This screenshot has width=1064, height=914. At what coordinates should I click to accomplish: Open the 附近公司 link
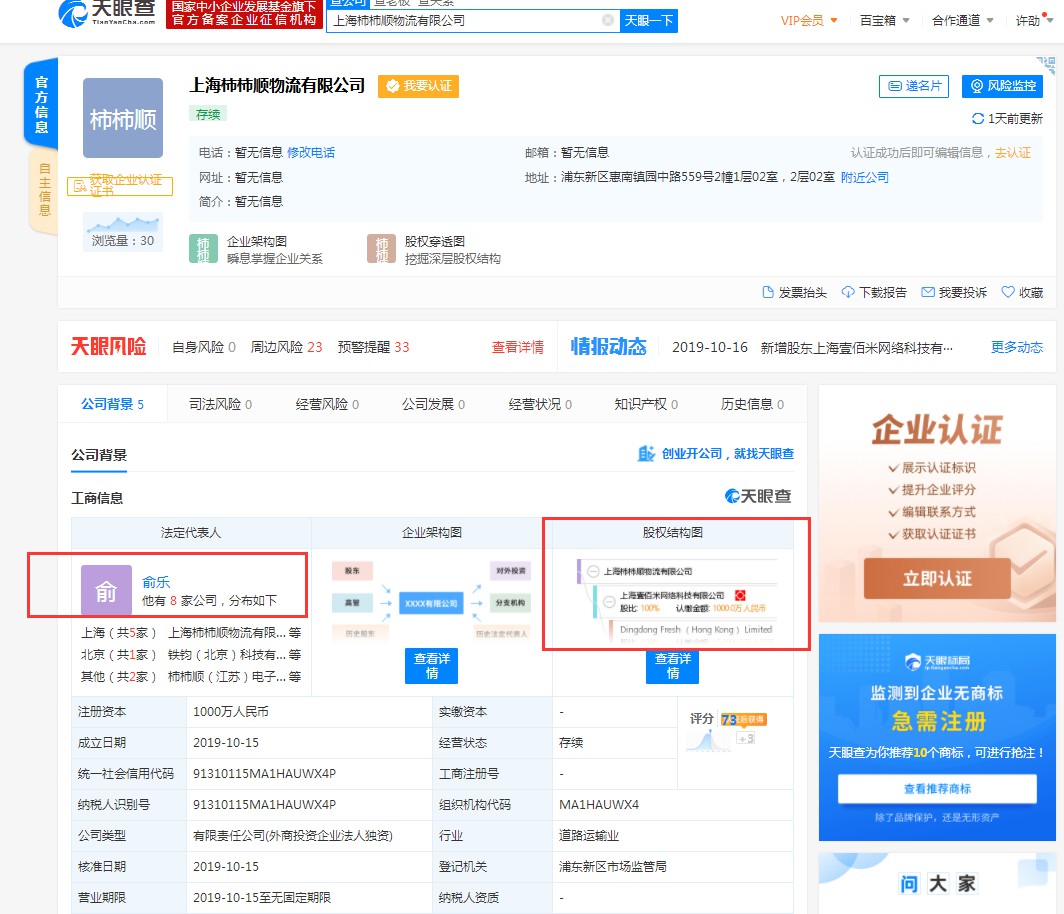pos(864,177)
